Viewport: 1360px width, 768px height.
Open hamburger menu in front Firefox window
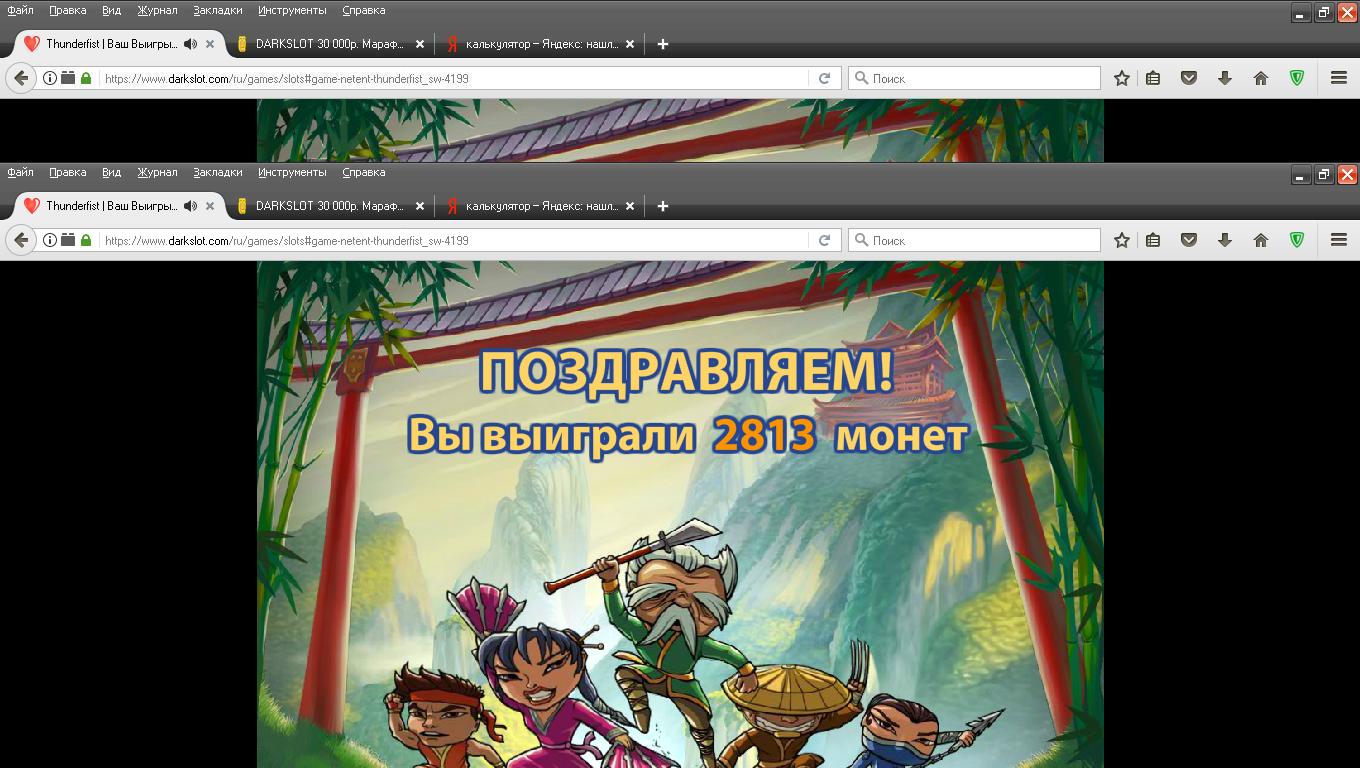[x=1338, y=240]
